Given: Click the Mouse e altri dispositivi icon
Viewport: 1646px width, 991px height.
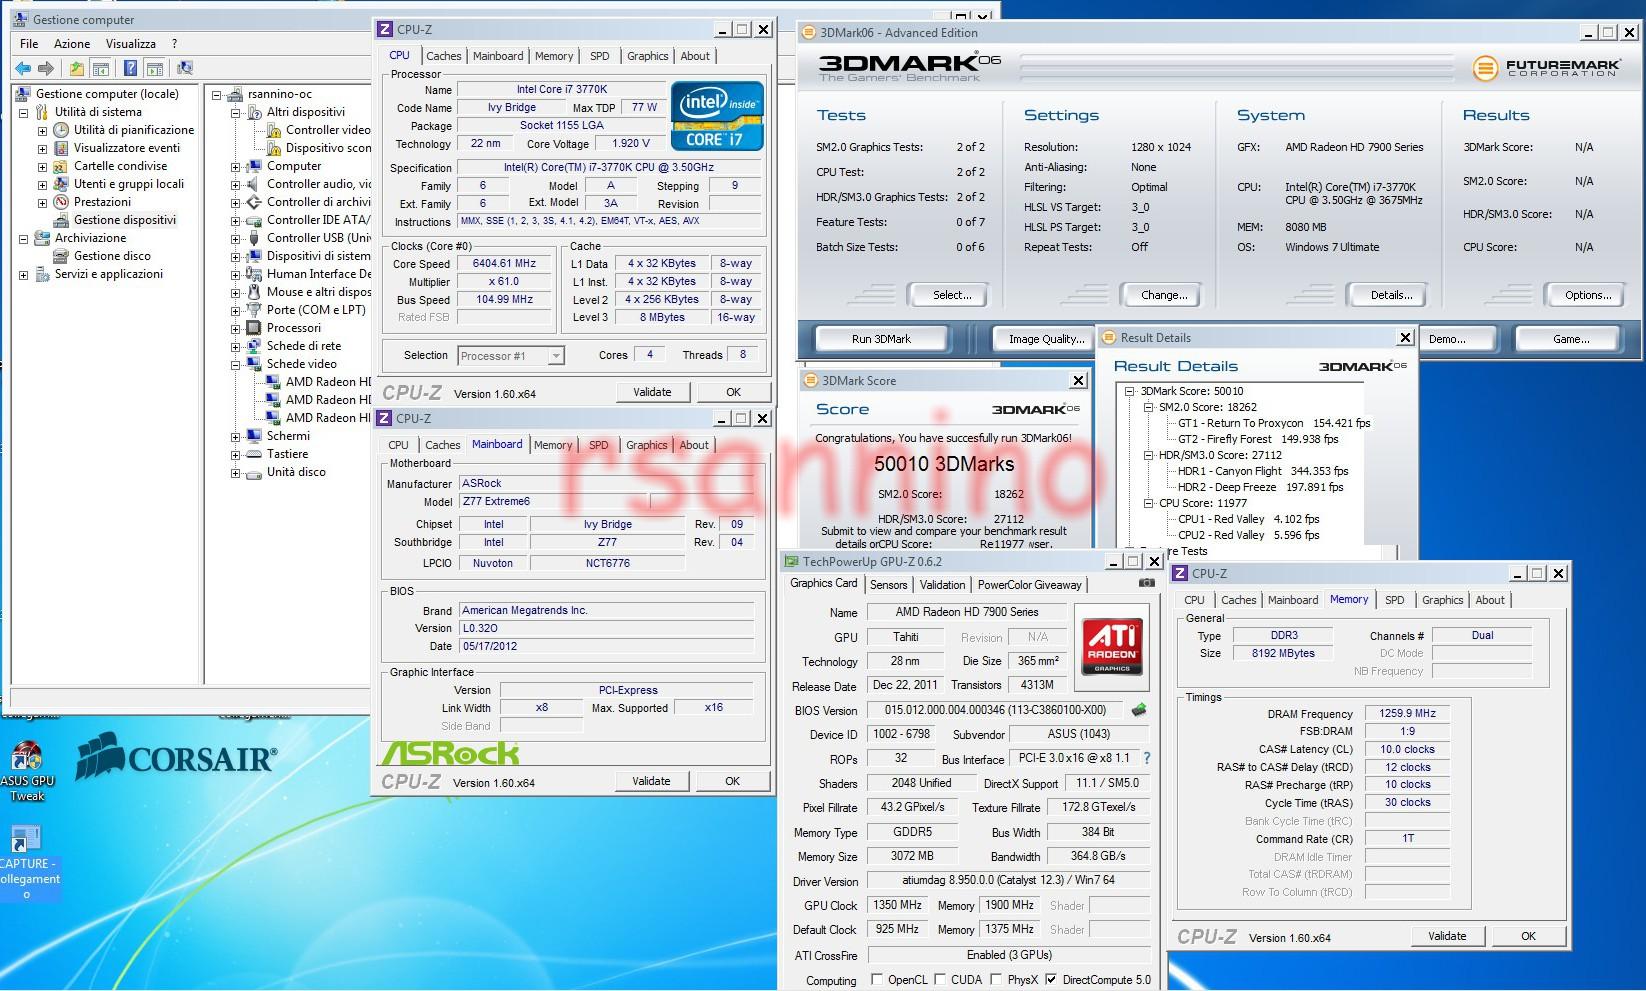Looking at the screenshot, I should coord(255,292).
